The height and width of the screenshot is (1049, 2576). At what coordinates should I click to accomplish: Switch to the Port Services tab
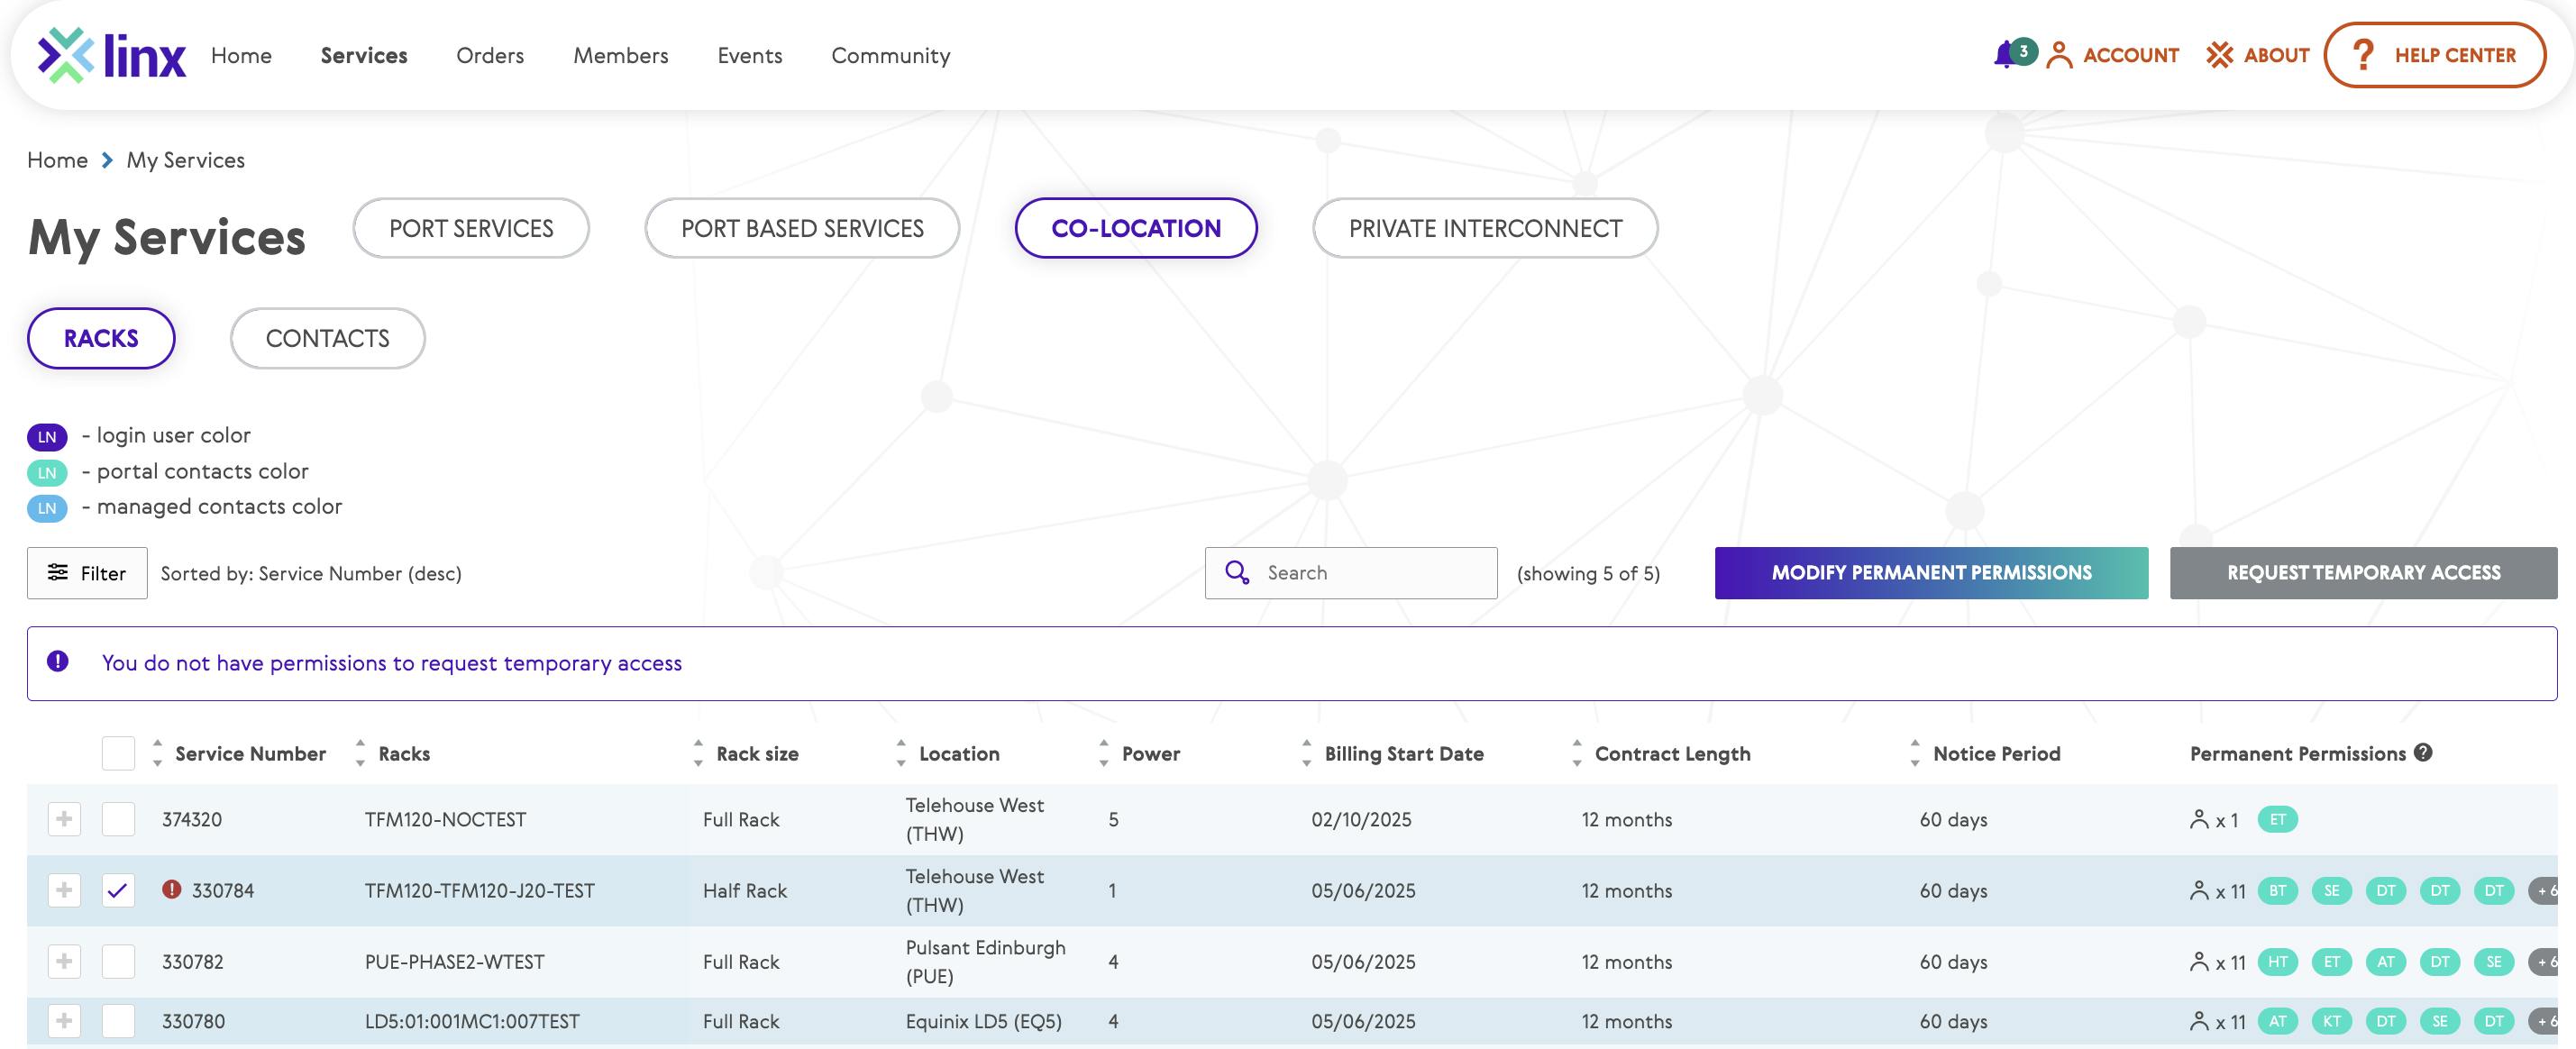click(x=471, y=228)
